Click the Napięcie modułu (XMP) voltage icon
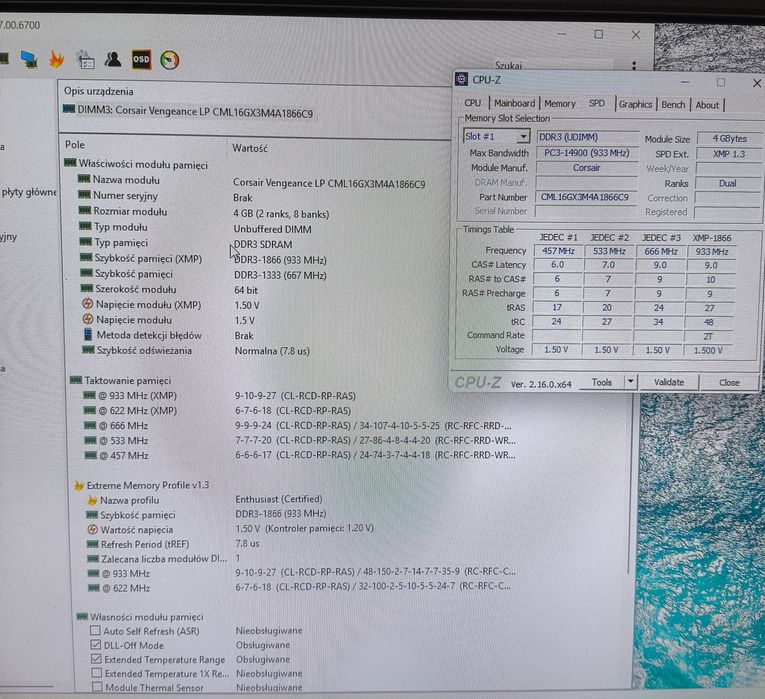 point(87,304)
